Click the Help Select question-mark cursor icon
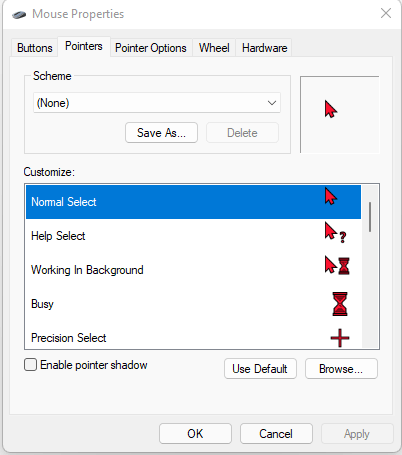This screenshot has width=402, height=455. coord(336,232)
